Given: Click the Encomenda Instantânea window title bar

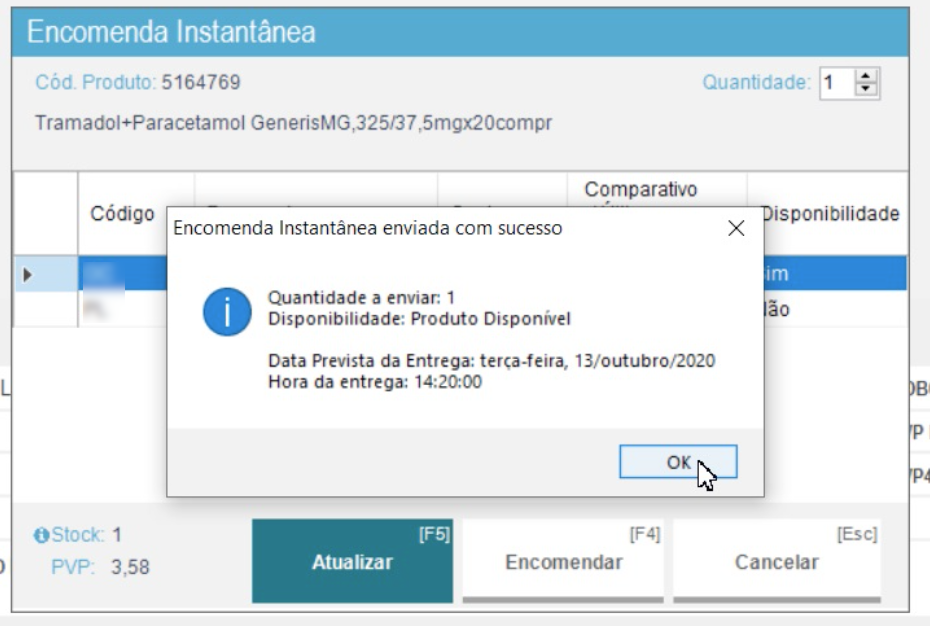Looking at the screenshot, I should tap(460, 32).
